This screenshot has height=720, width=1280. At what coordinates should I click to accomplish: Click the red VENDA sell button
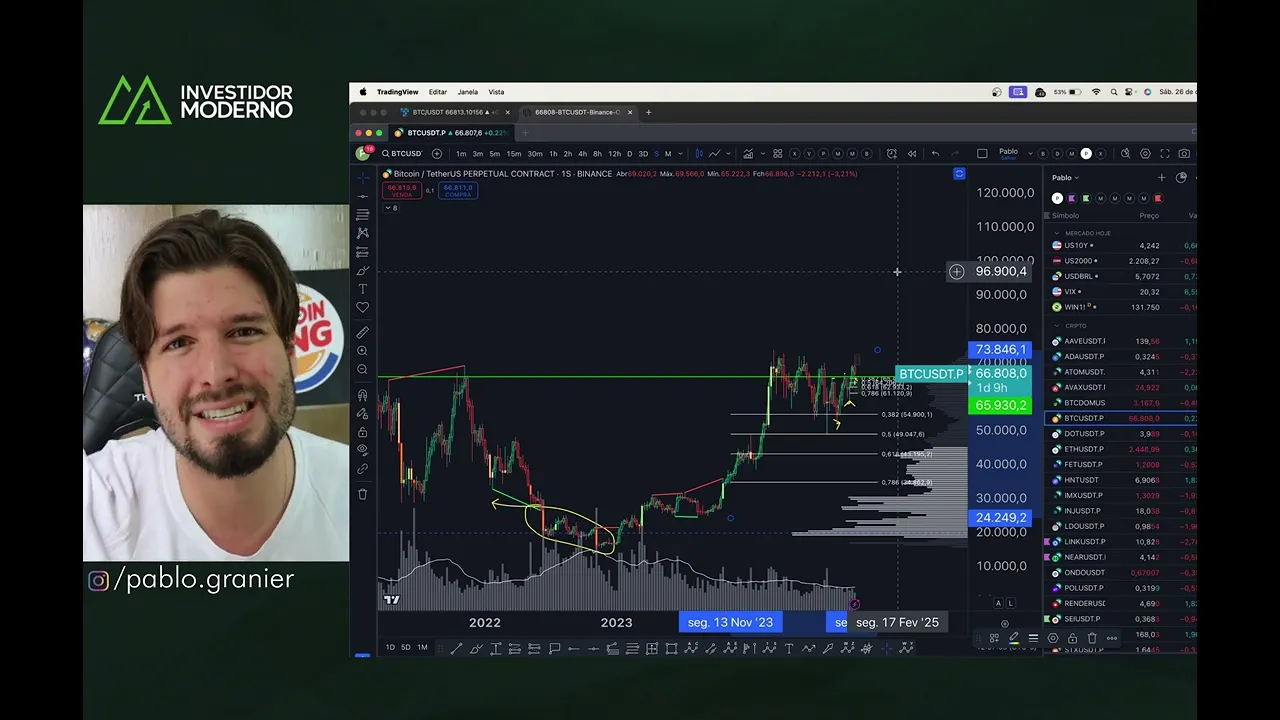click(x=402, y=190)
